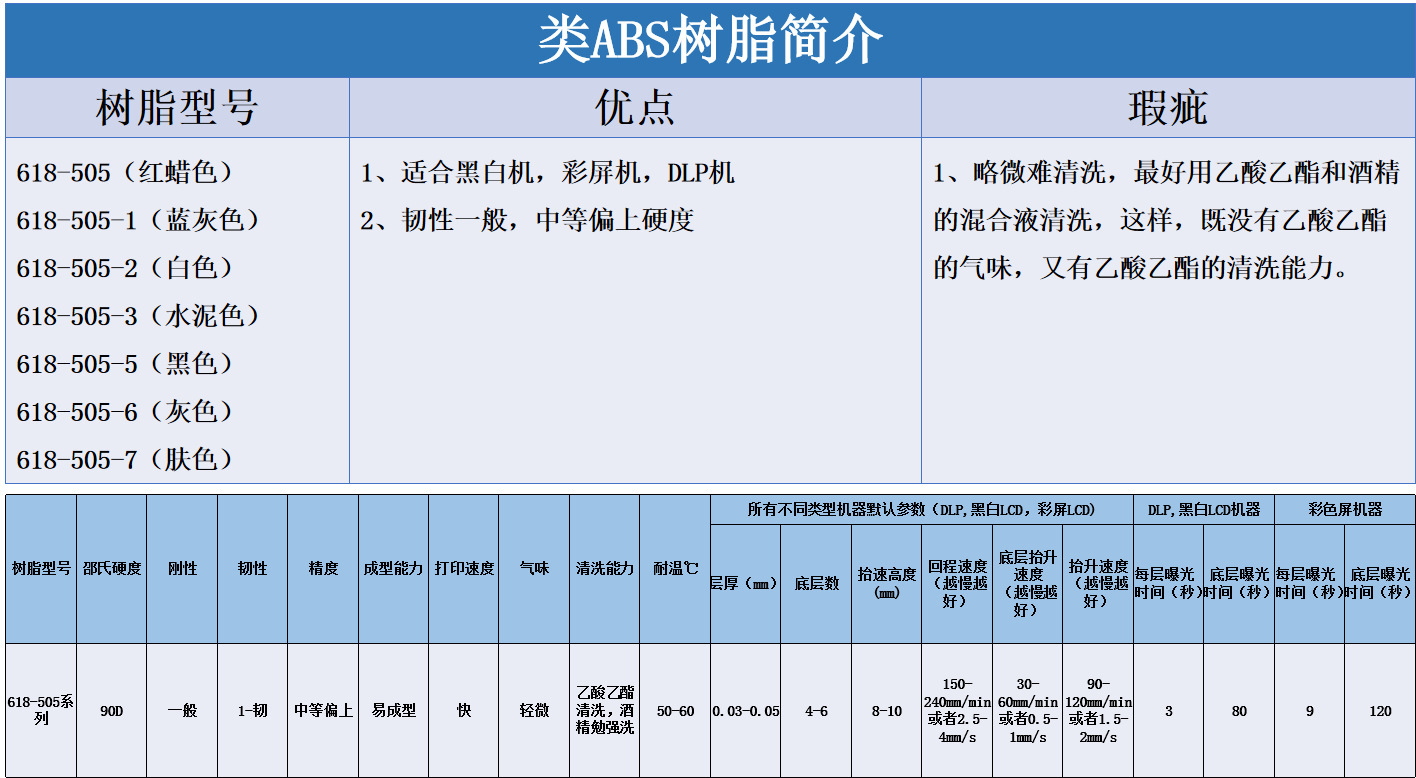Click the 快 print speed value
The width and height of the screenshot is (1416, 778).
click(464, 711)
